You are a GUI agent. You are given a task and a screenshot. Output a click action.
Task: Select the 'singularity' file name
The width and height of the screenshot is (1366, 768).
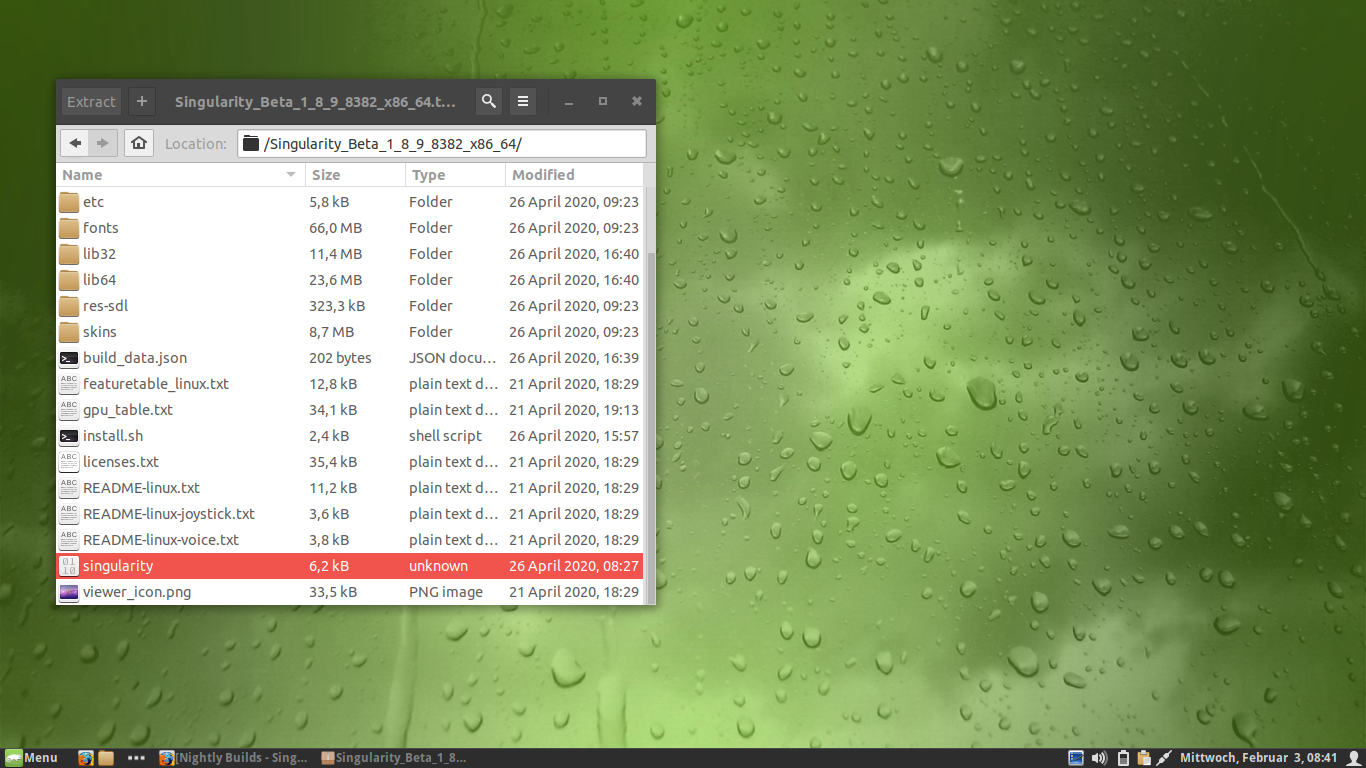tap(118, 566)
